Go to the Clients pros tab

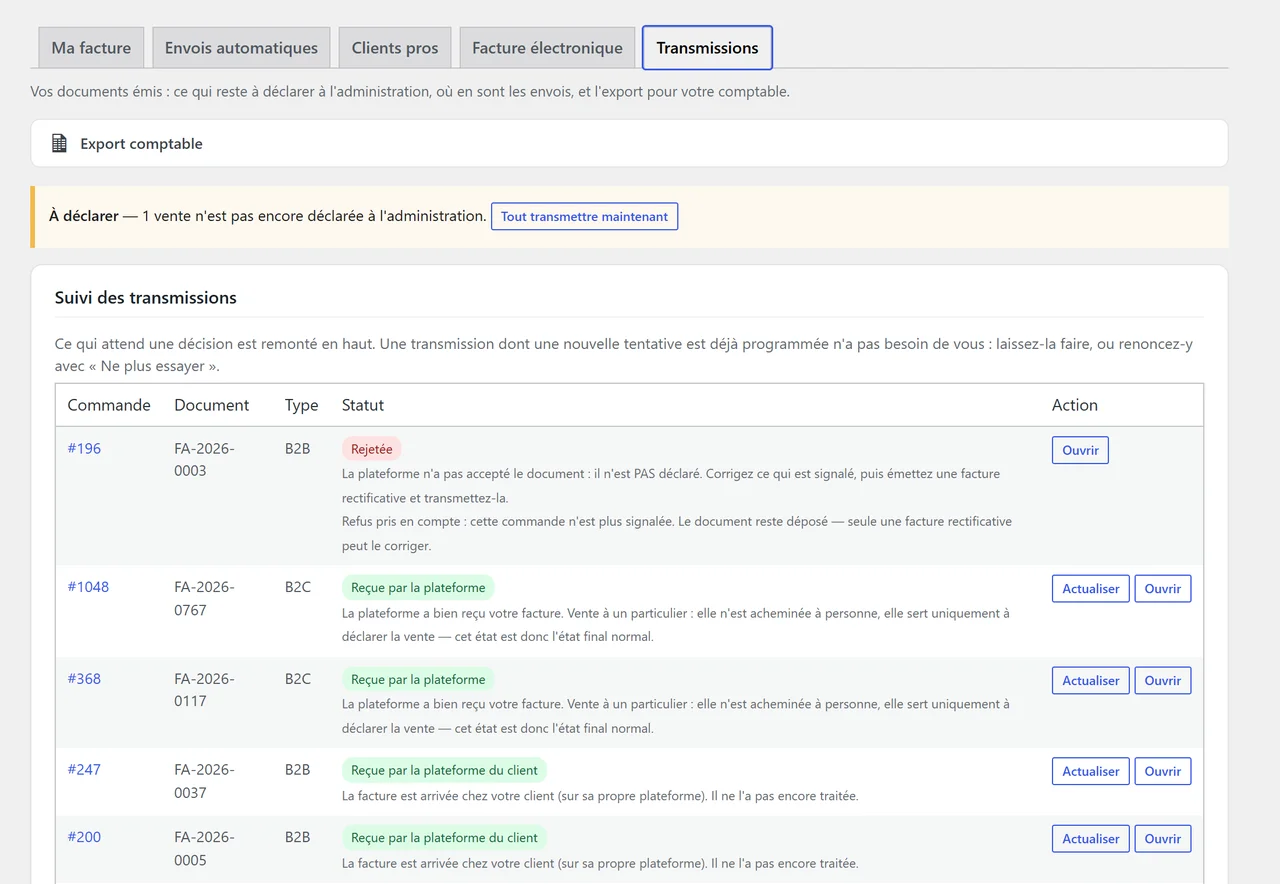(395, 48)
